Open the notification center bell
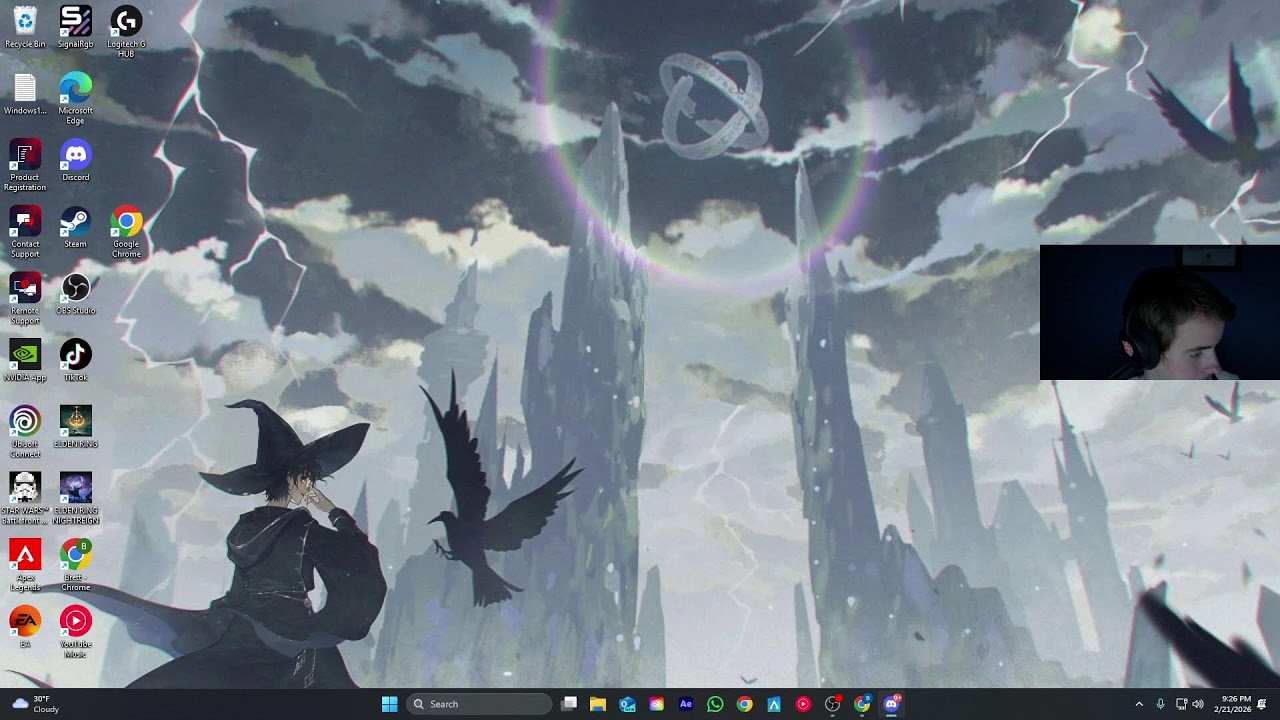Image resolution: width=1280 pixels, height=720 pixels. point(1263,704)
